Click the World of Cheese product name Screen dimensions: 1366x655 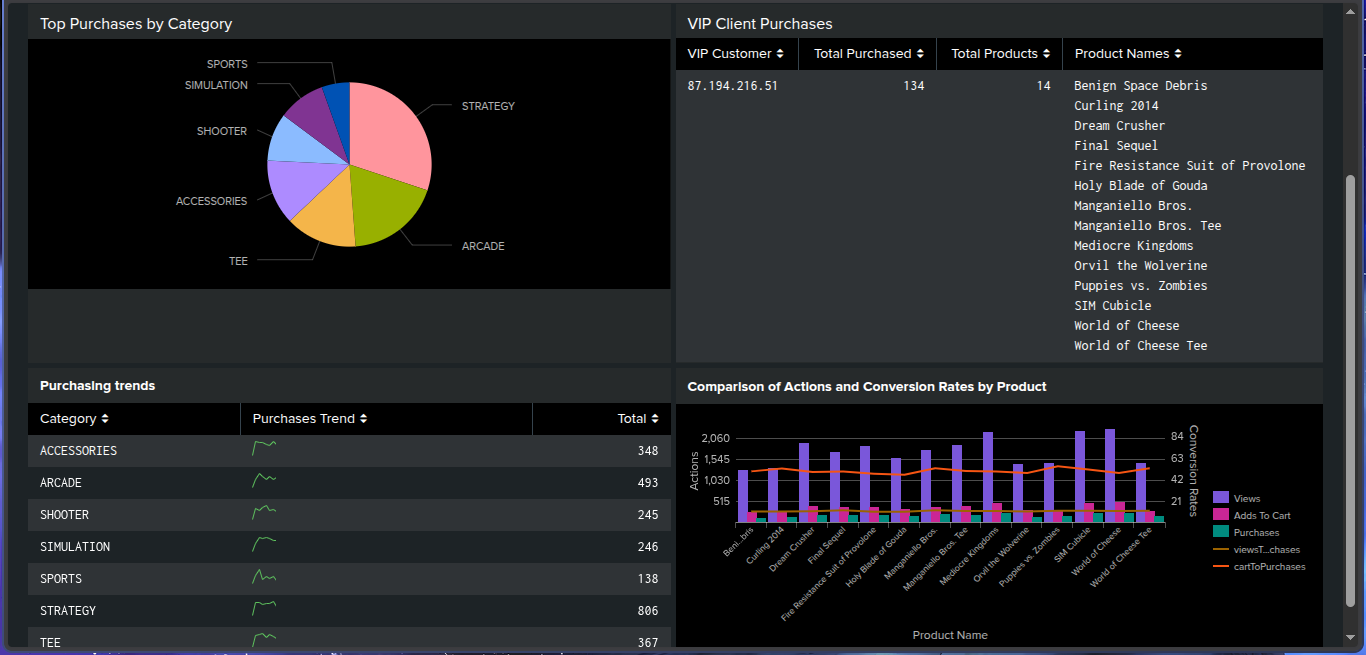(1126, 325)
